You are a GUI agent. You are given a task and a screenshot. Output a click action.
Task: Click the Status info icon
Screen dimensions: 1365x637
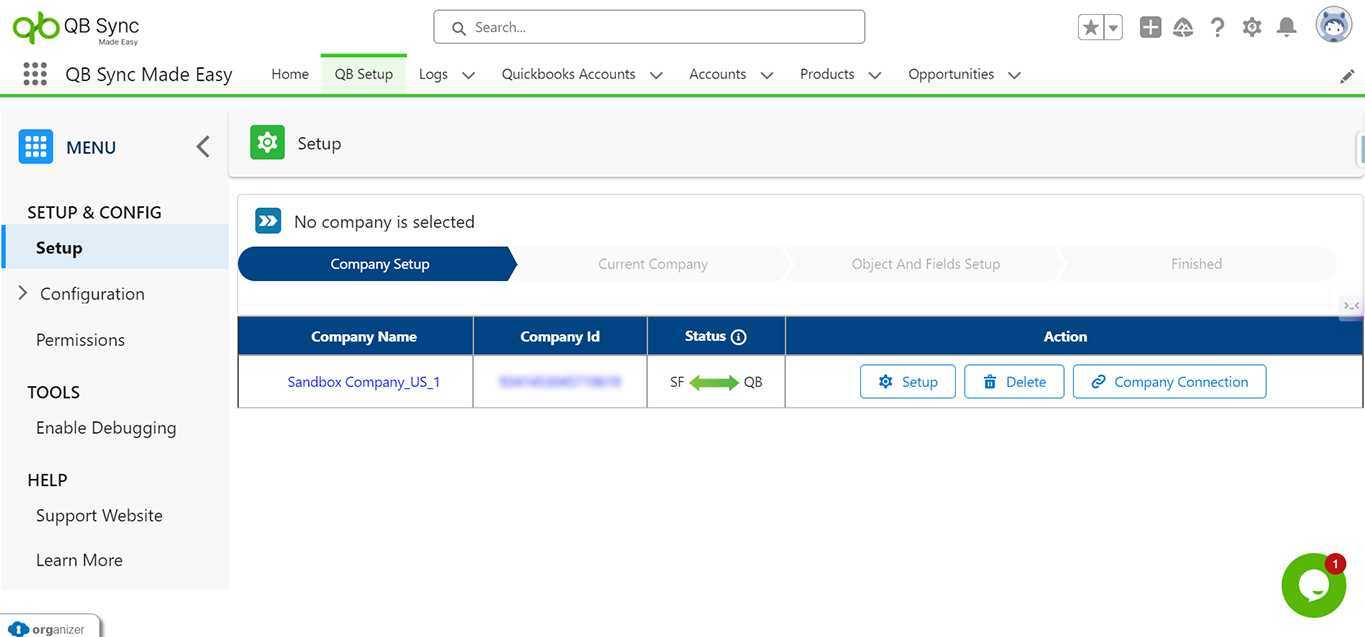point(739,337)
